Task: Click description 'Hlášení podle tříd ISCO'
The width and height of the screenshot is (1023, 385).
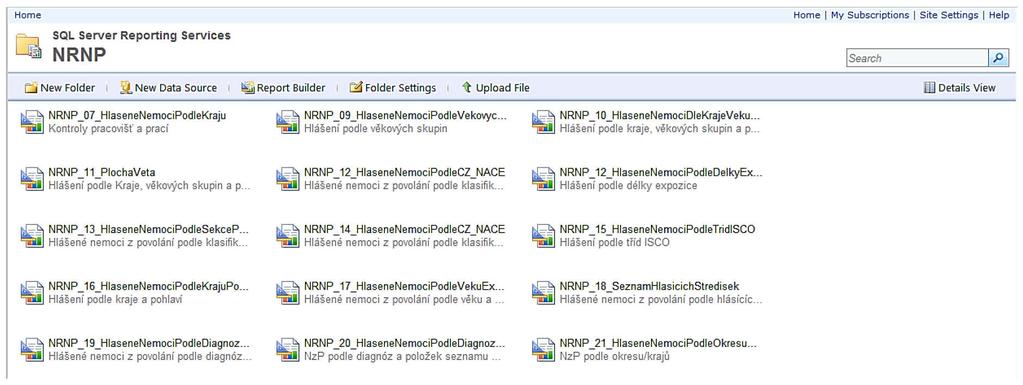Action: tap(615, 243)
